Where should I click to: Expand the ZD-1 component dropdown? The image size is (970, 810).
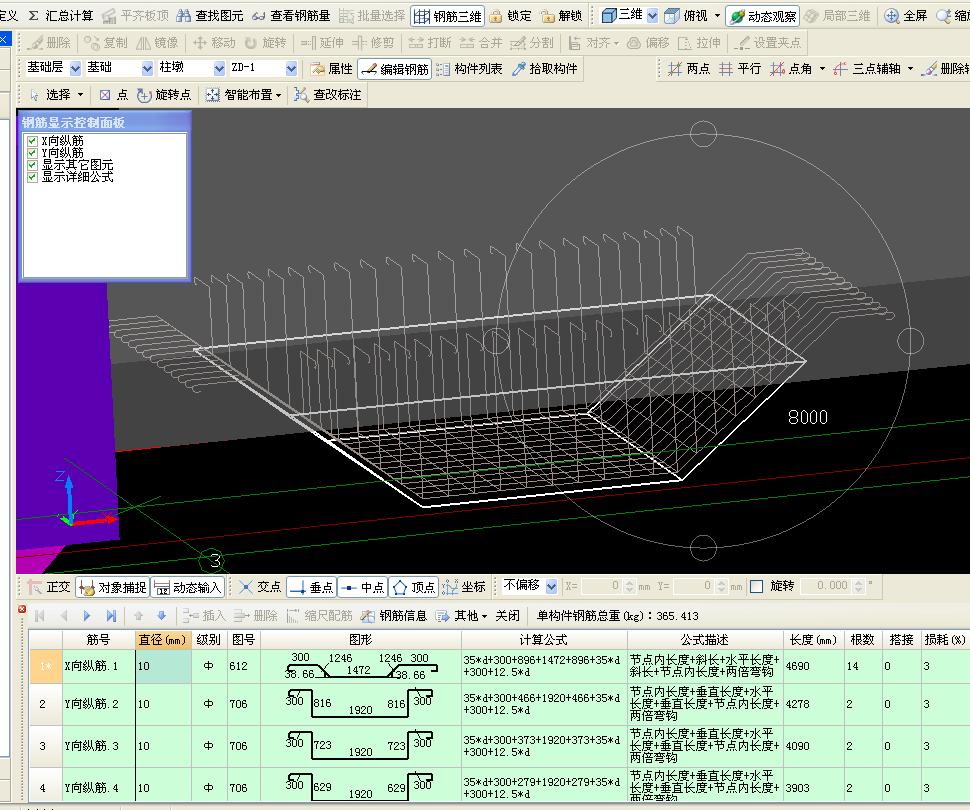tap(291, 68)
